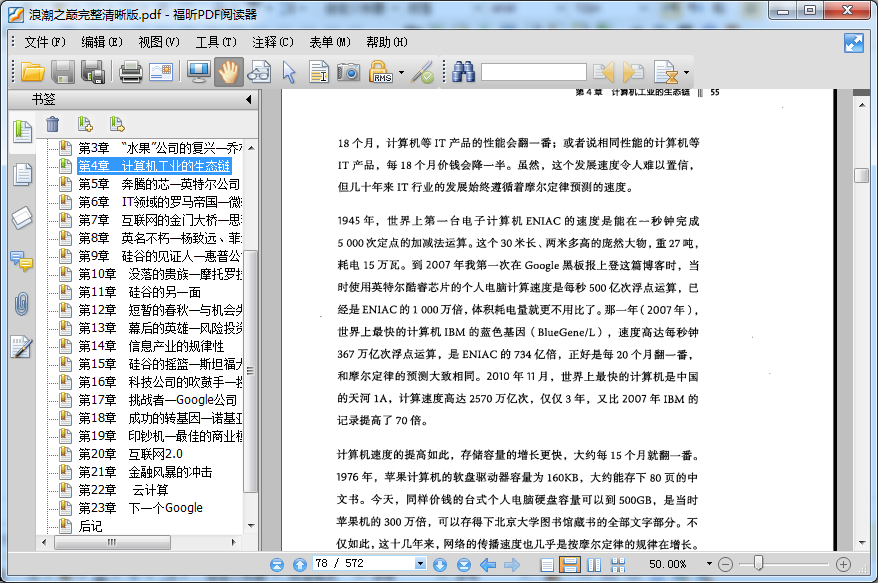Viewport: 878px width, 583px height.
Task: Click the binoculars search icon
Action: coord(464,72)
